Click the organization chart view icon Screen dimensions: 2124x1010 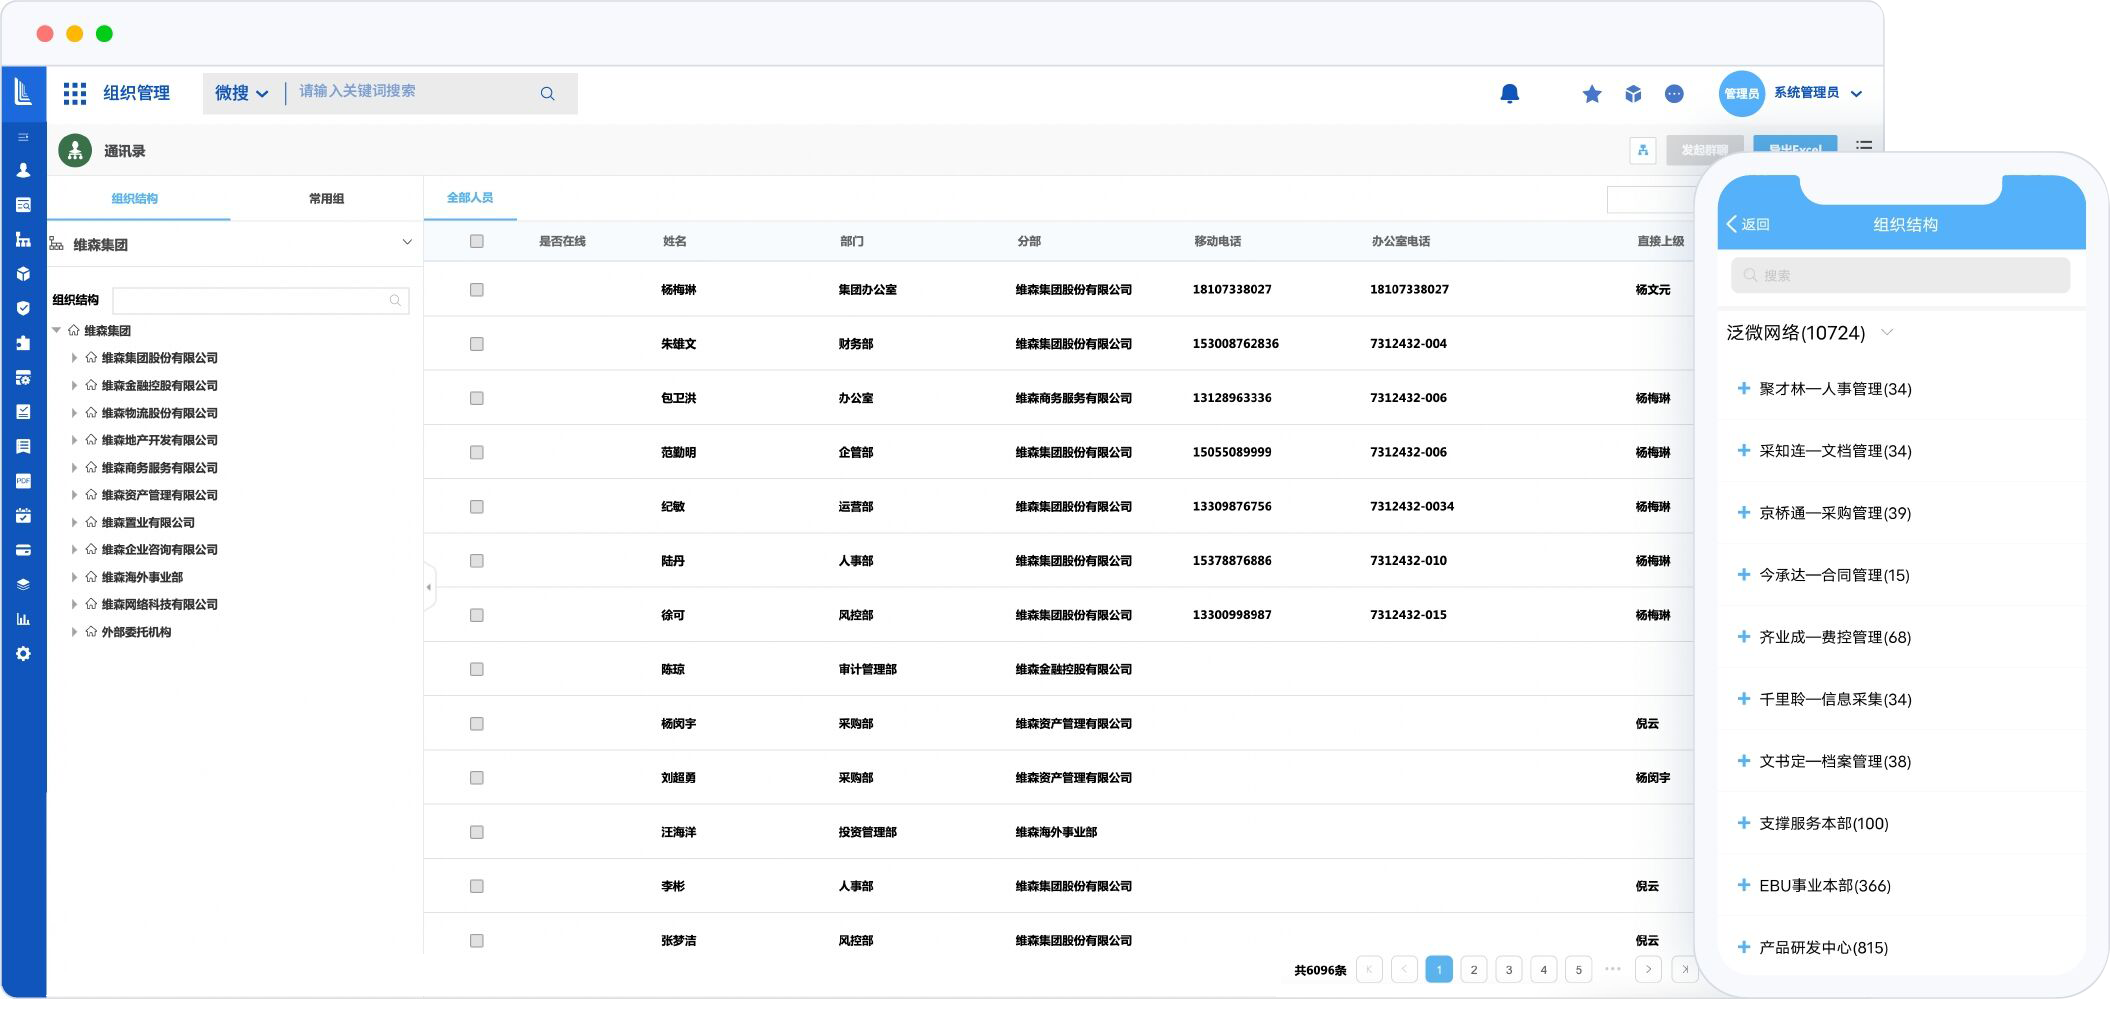(x=1642, y=151)
